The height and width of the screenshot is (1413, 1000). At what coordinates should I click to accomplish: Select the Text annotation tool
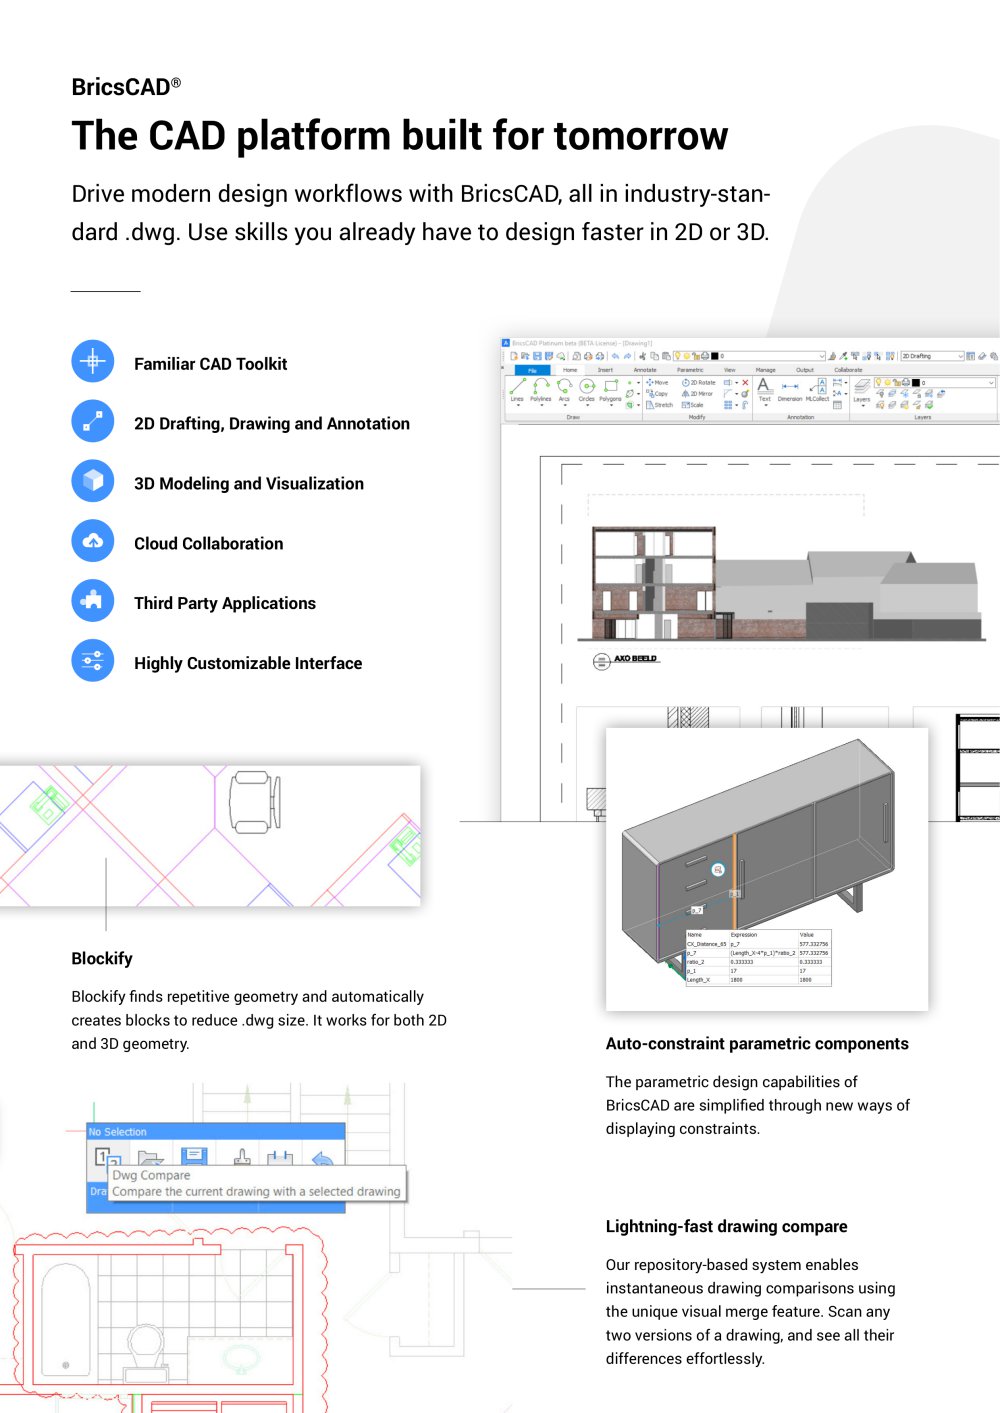pos(765,391)
